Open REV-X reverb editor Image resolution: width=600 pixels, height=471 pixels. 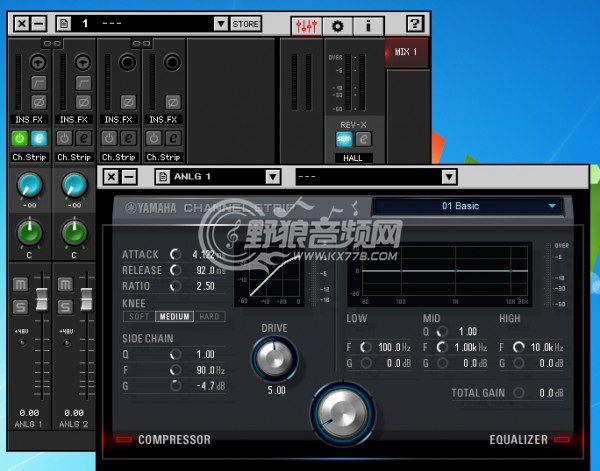363,139
